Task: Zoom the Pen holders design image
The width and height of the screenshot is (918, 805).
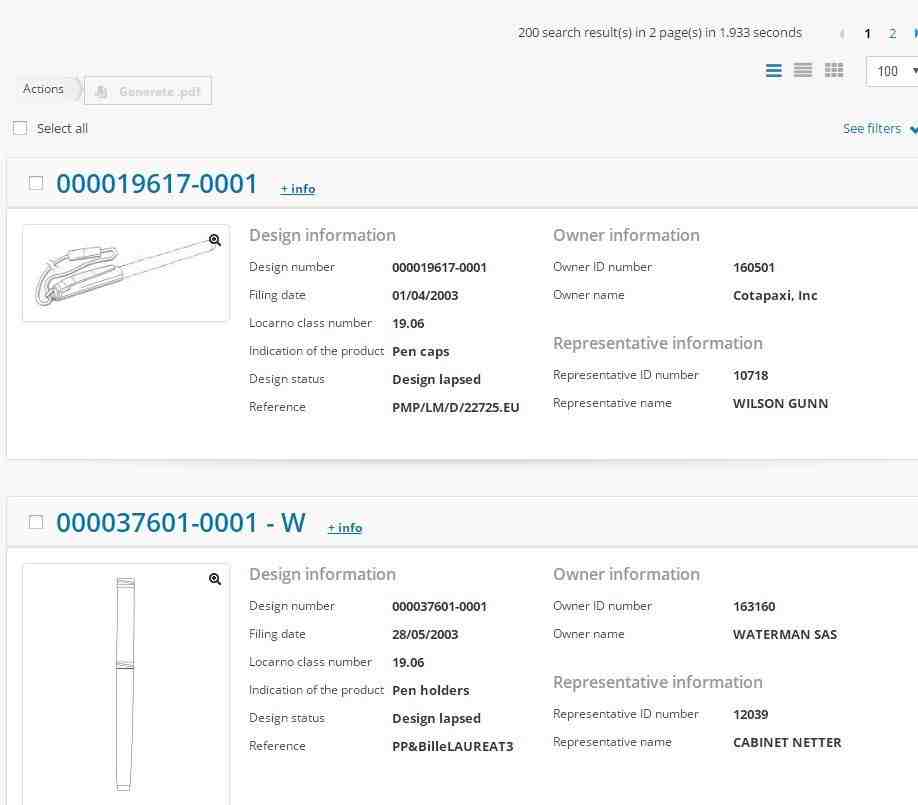Action: coord(215,579)
